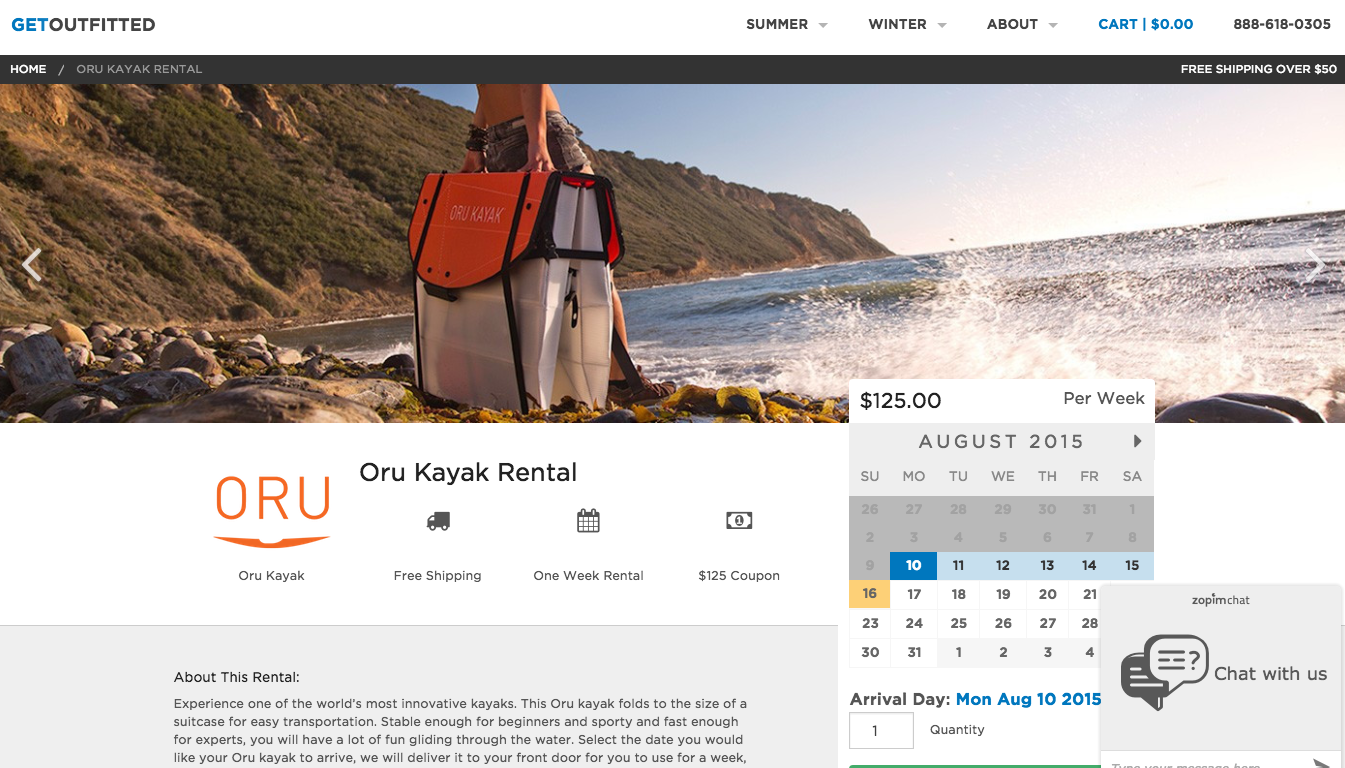This screenshot has width=1345, height=768.
Task: Click the Quantity input field
Action: pyautogui.click(x=881, y=730)
